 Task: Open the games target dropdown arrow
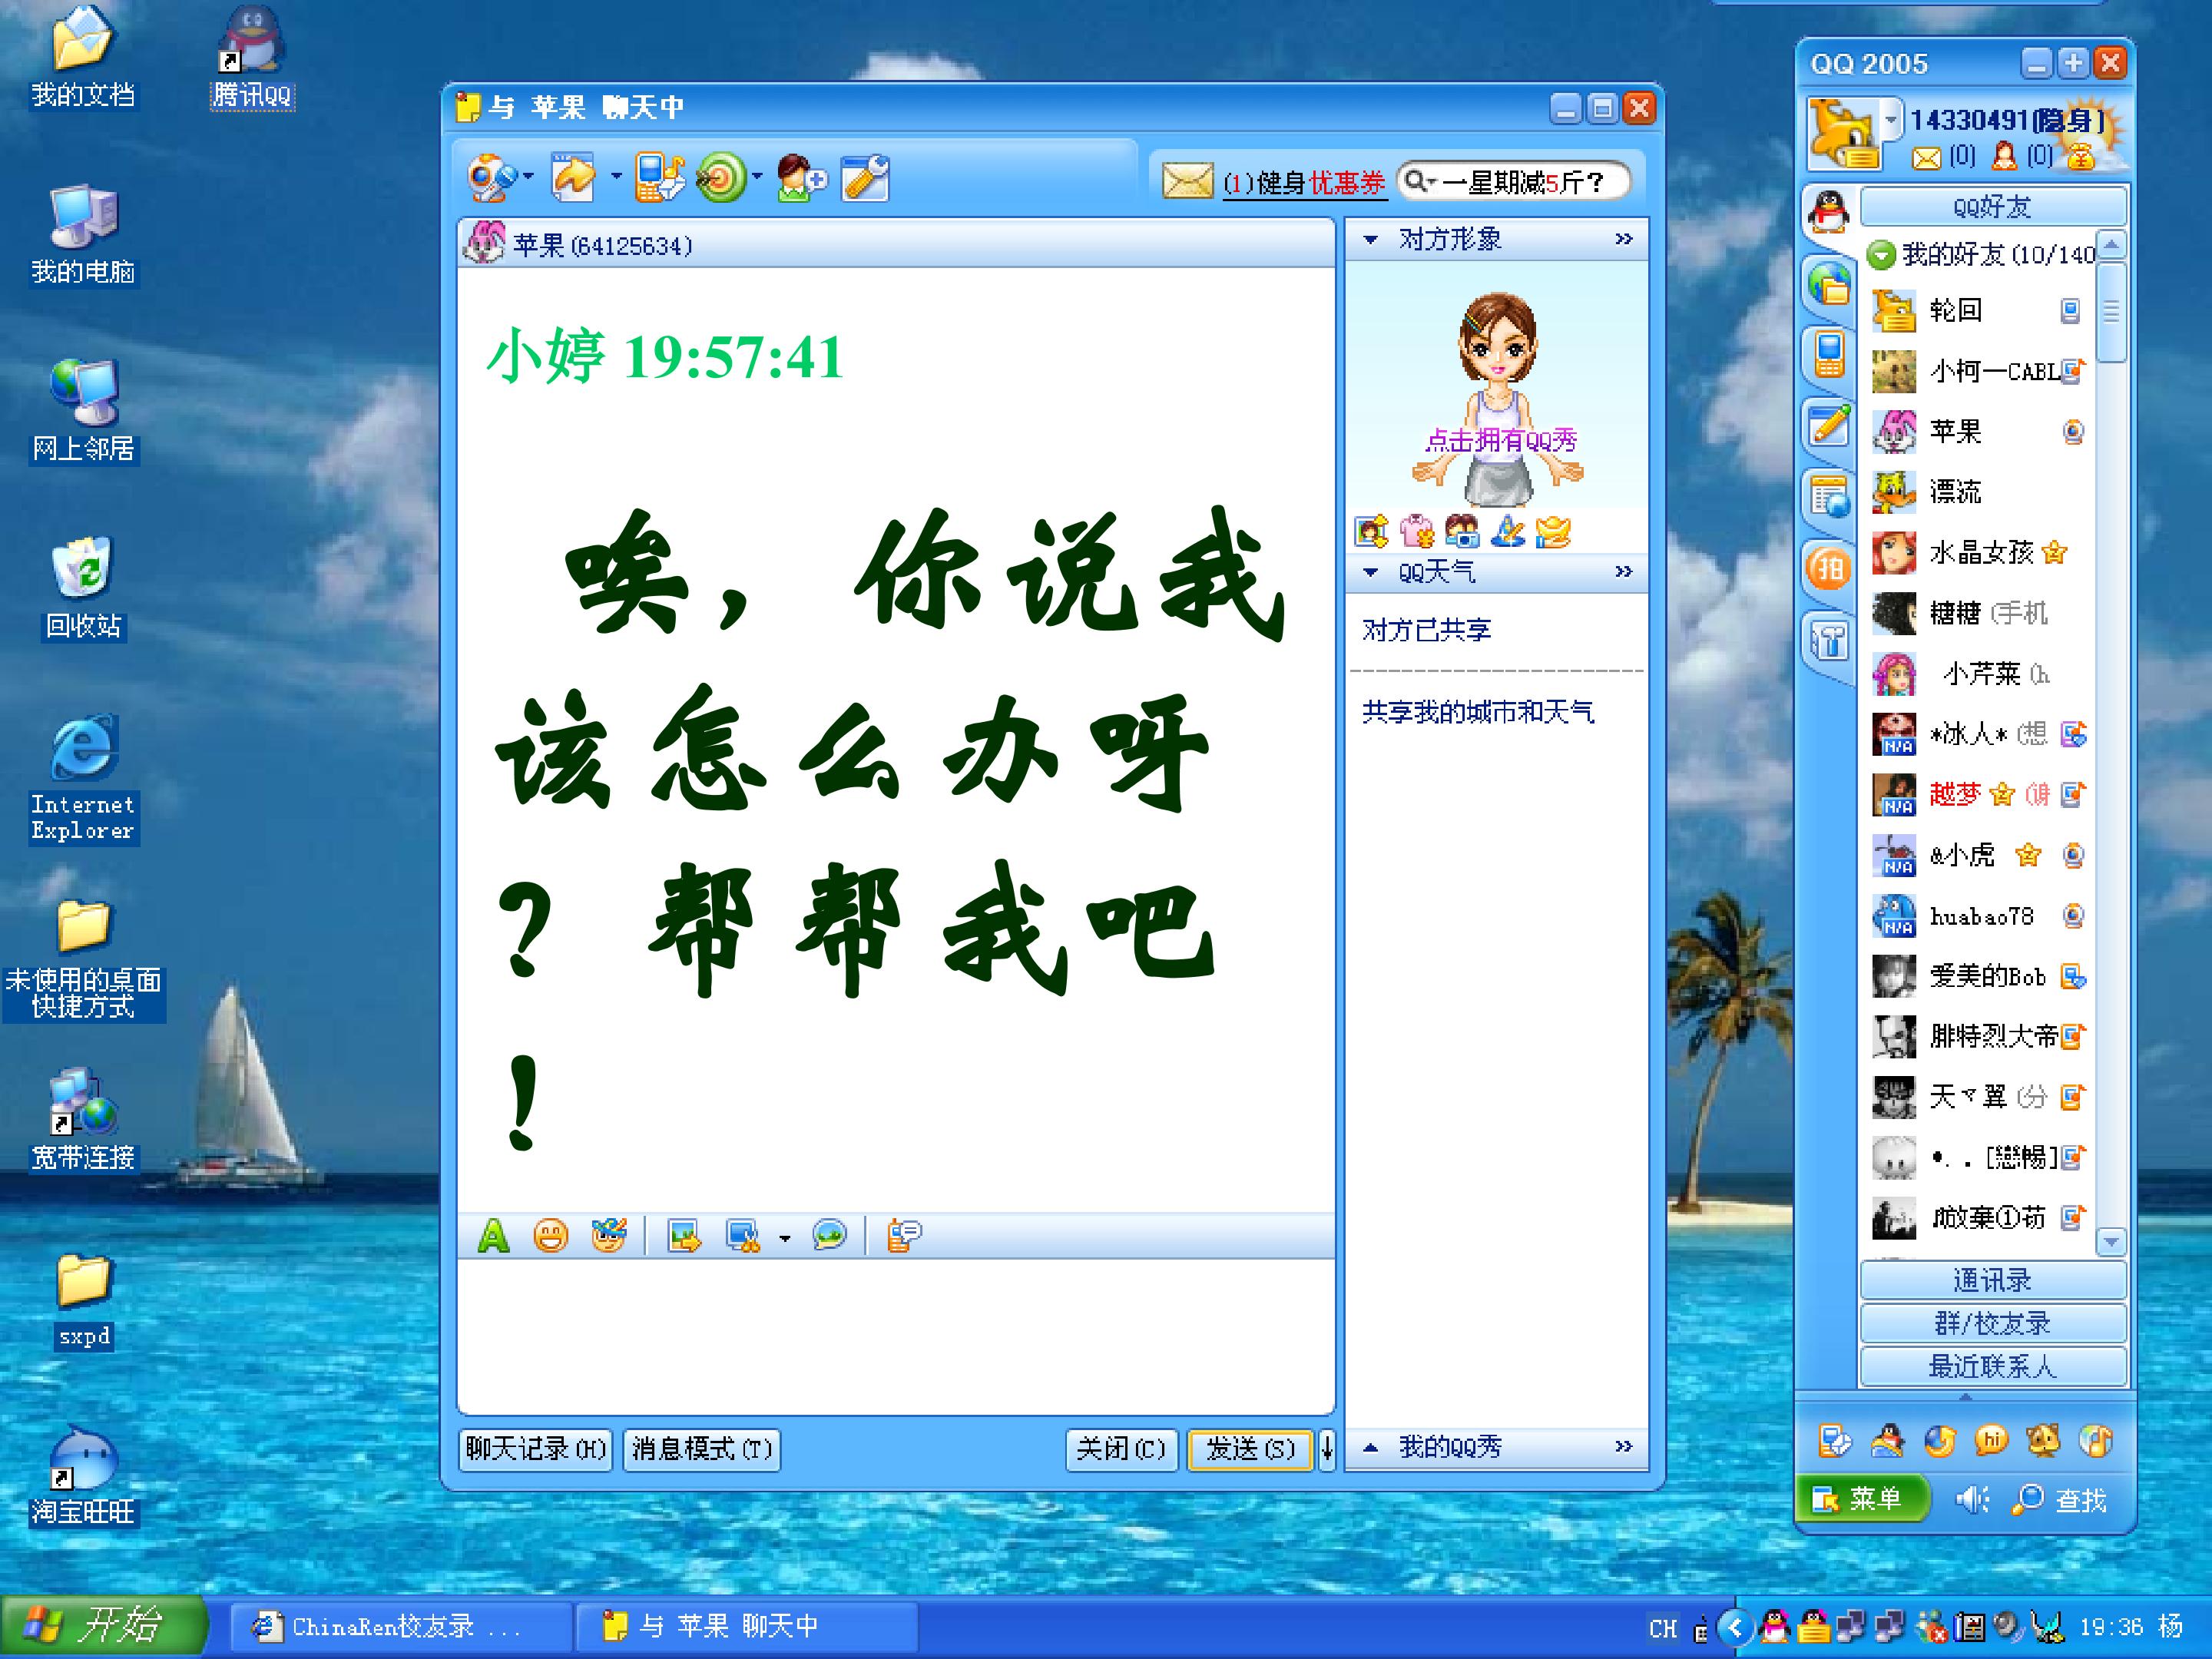[757, 177]
